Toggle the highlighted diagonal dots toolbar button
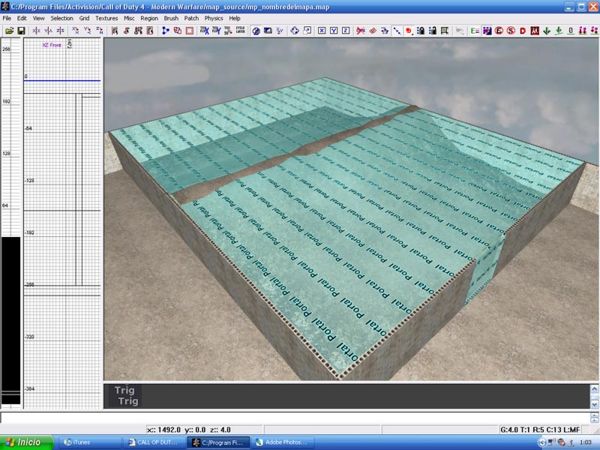 pyautogui.click(x=397, y=31)
